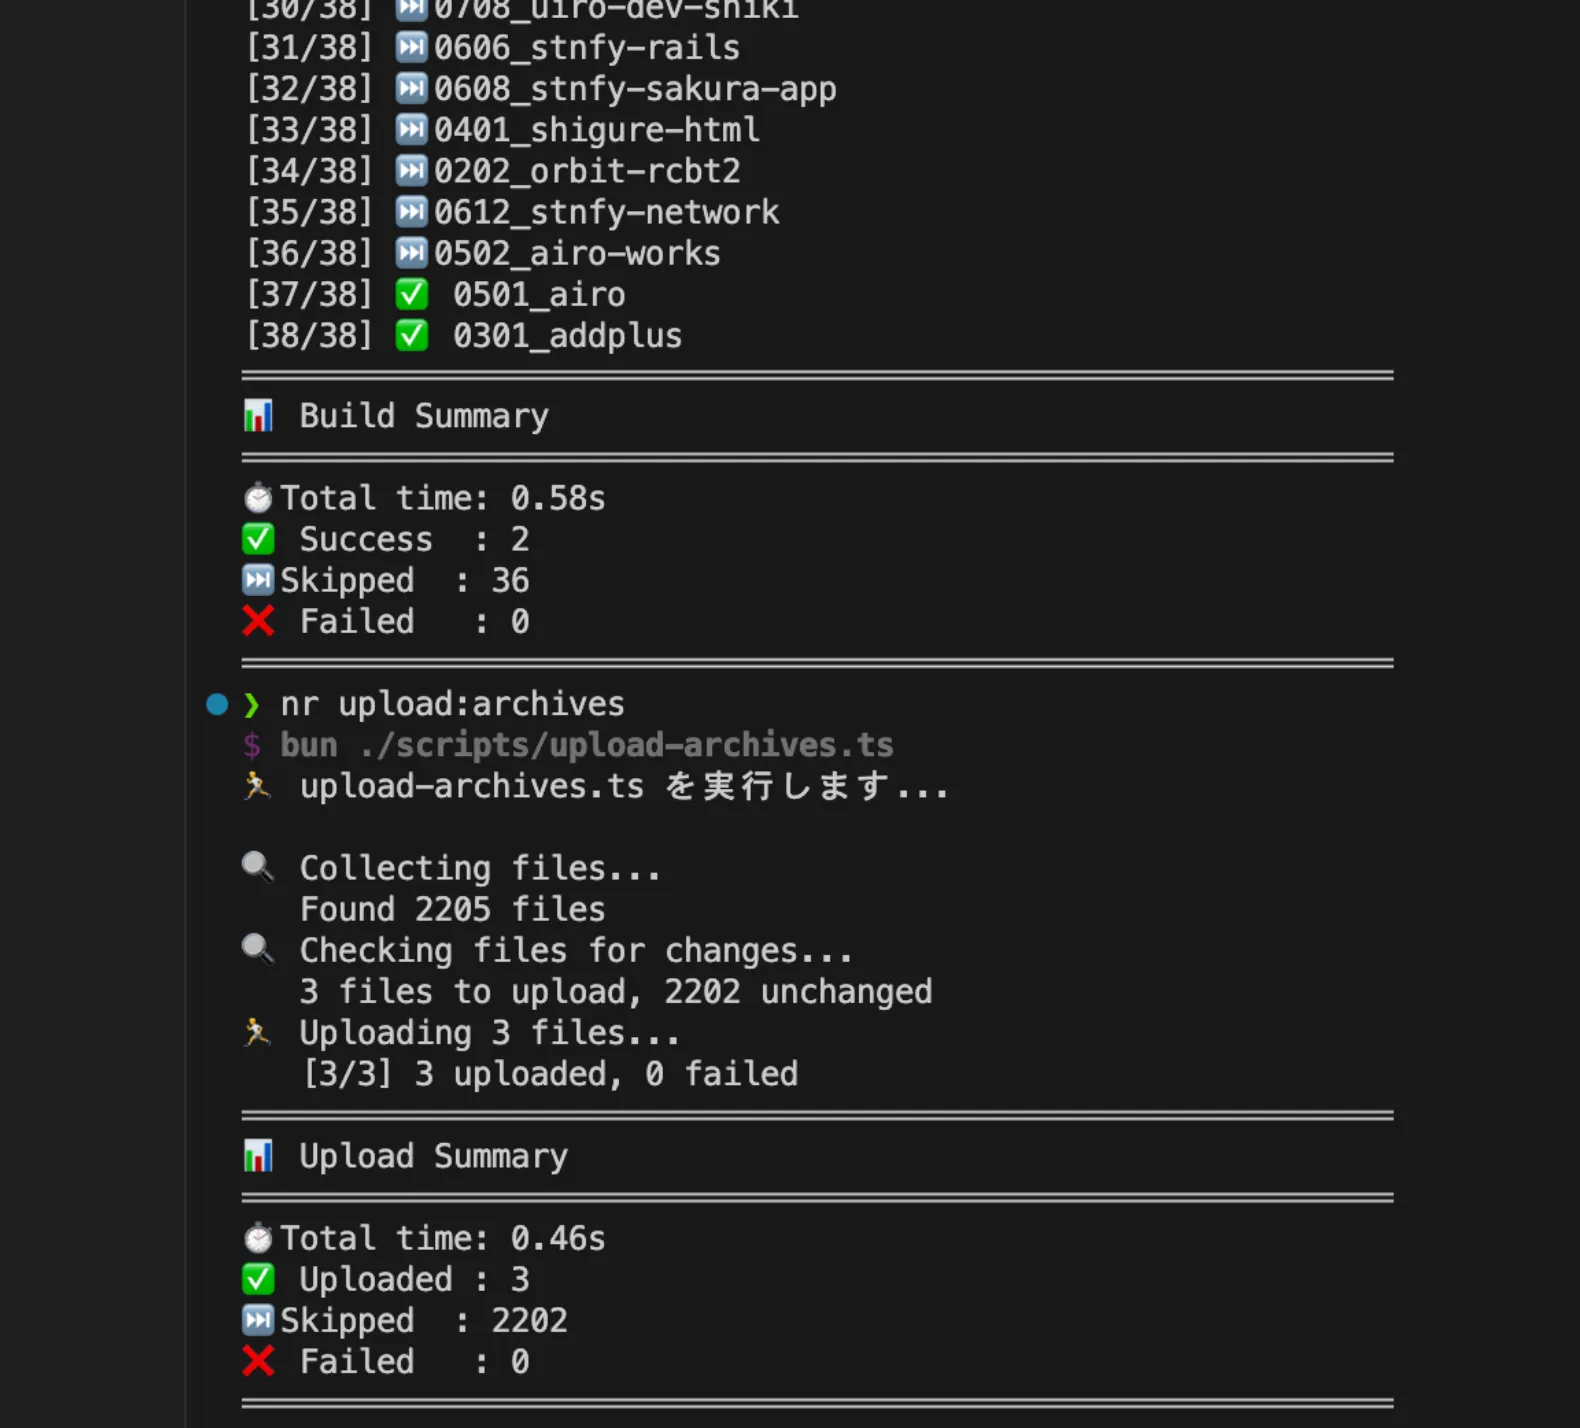This screenshot has height=1428, width=1580.
Task: Click the magnifier icon beside Collecting files
Action: (258, 867)
